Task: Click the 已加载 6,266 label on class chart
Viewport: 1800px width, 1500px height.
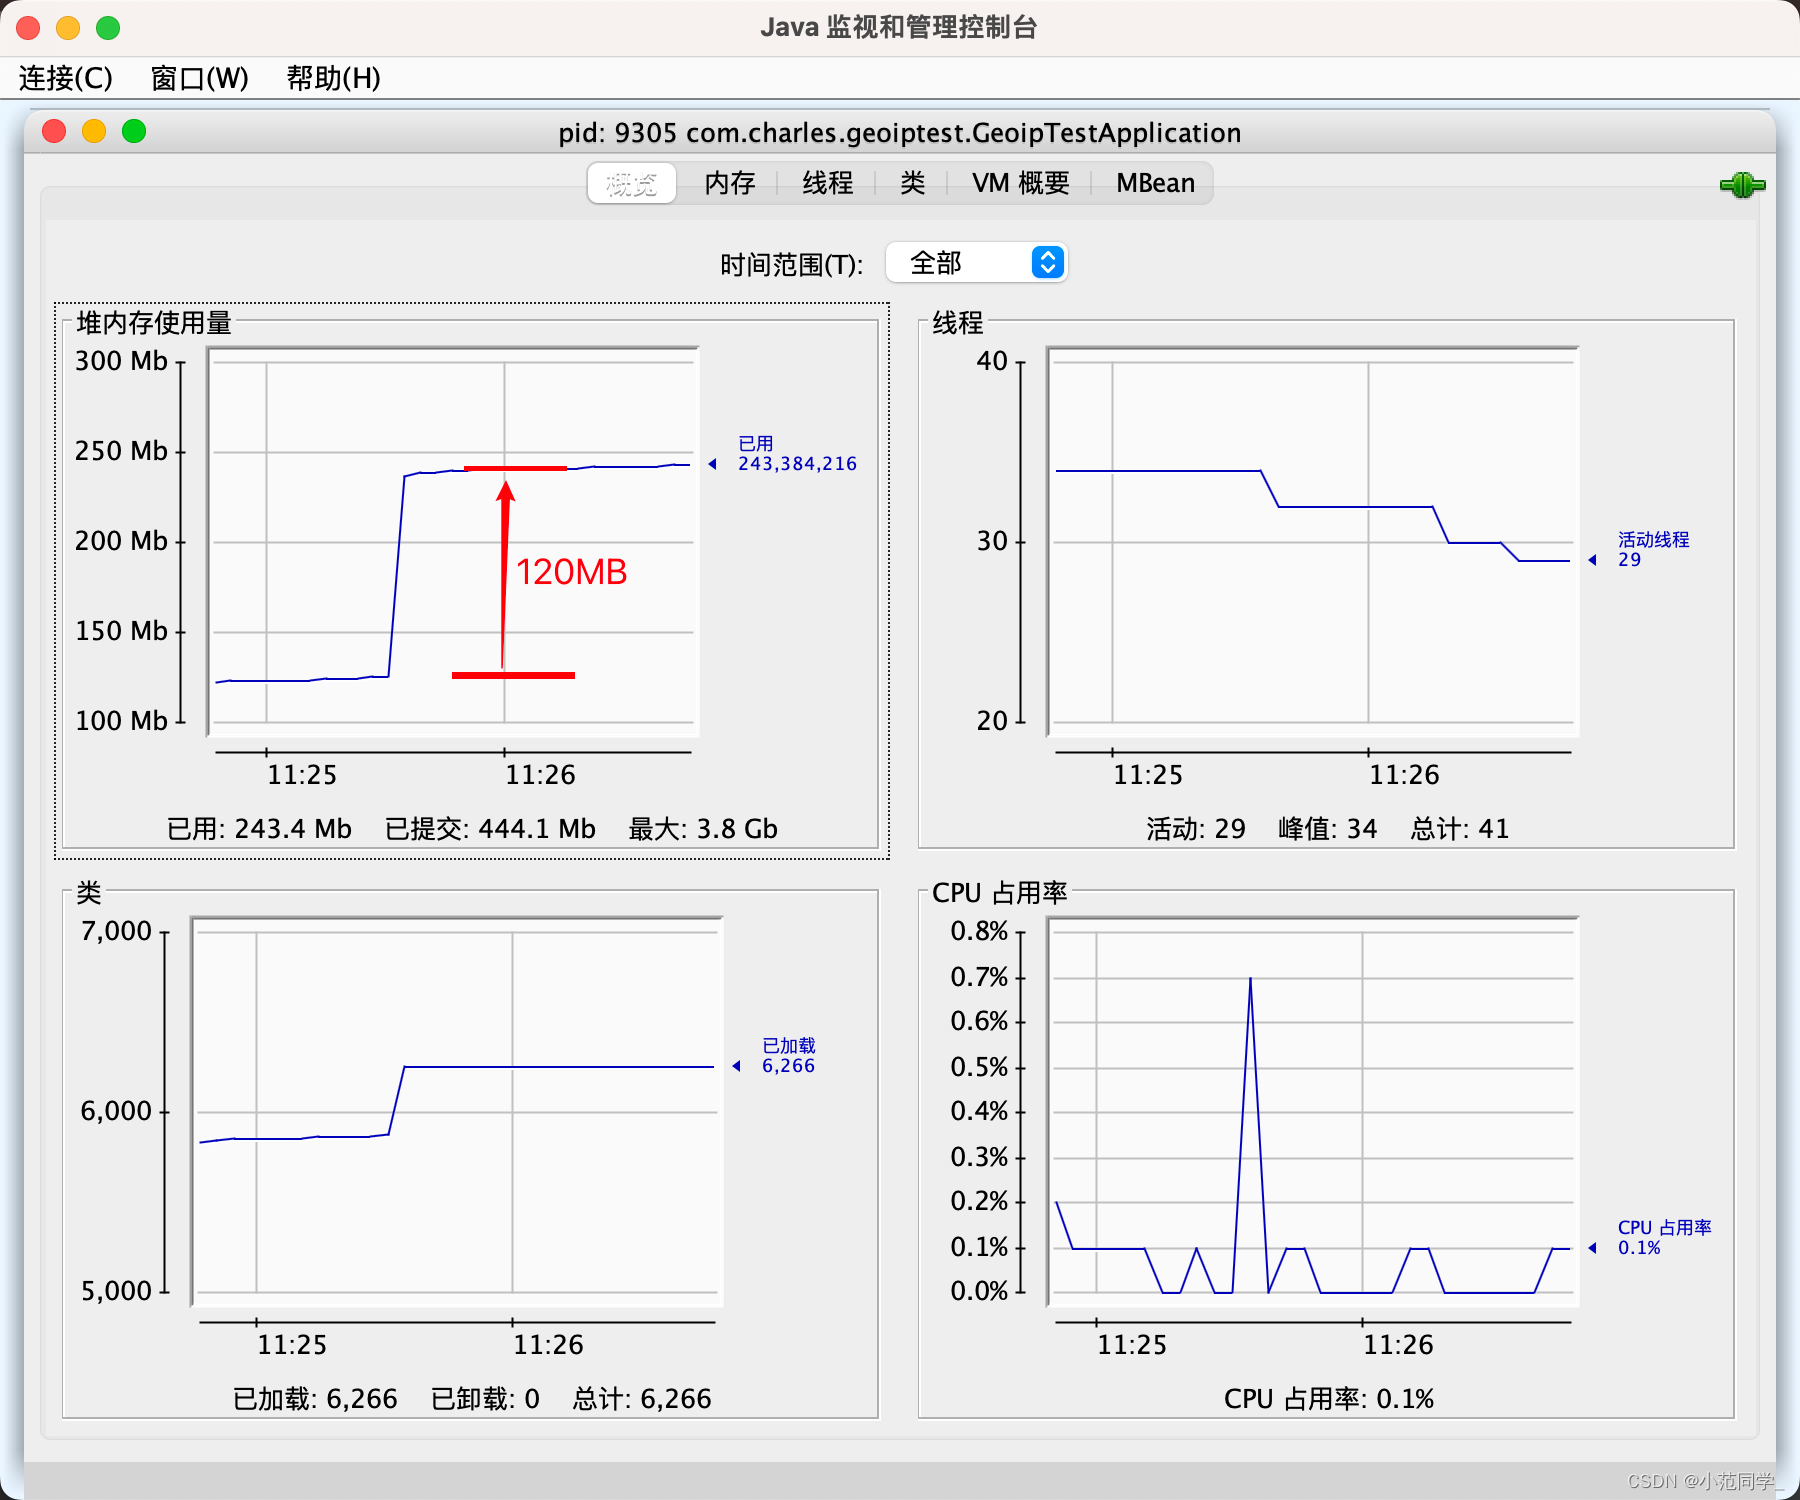Action: [787, 1055]
